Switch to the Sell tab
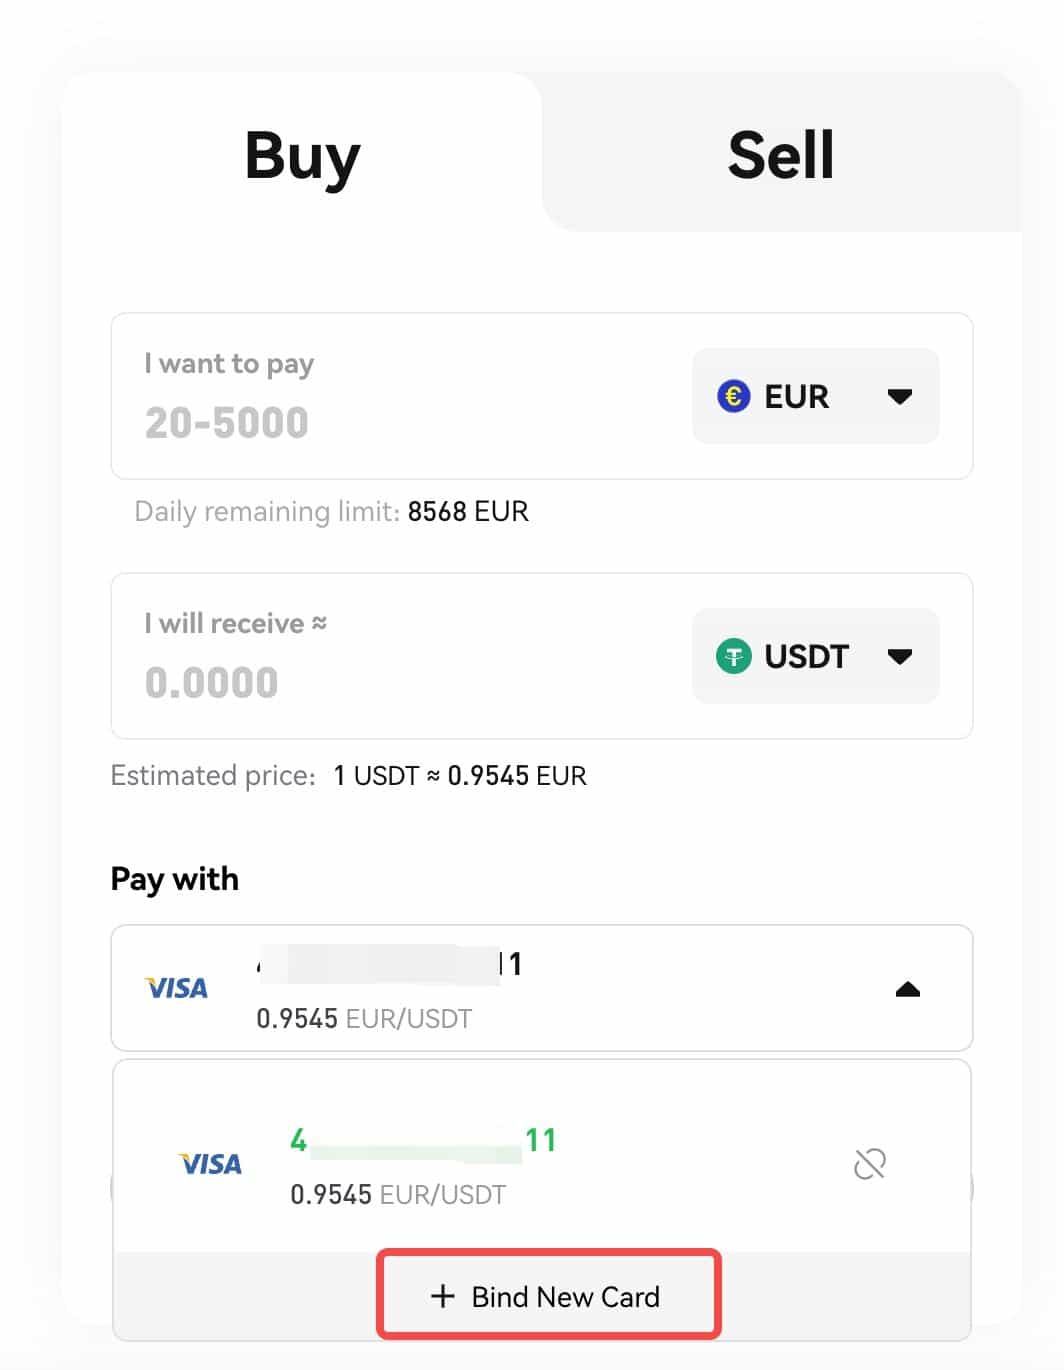The image size is (1064, 1370). click(781, 156)
